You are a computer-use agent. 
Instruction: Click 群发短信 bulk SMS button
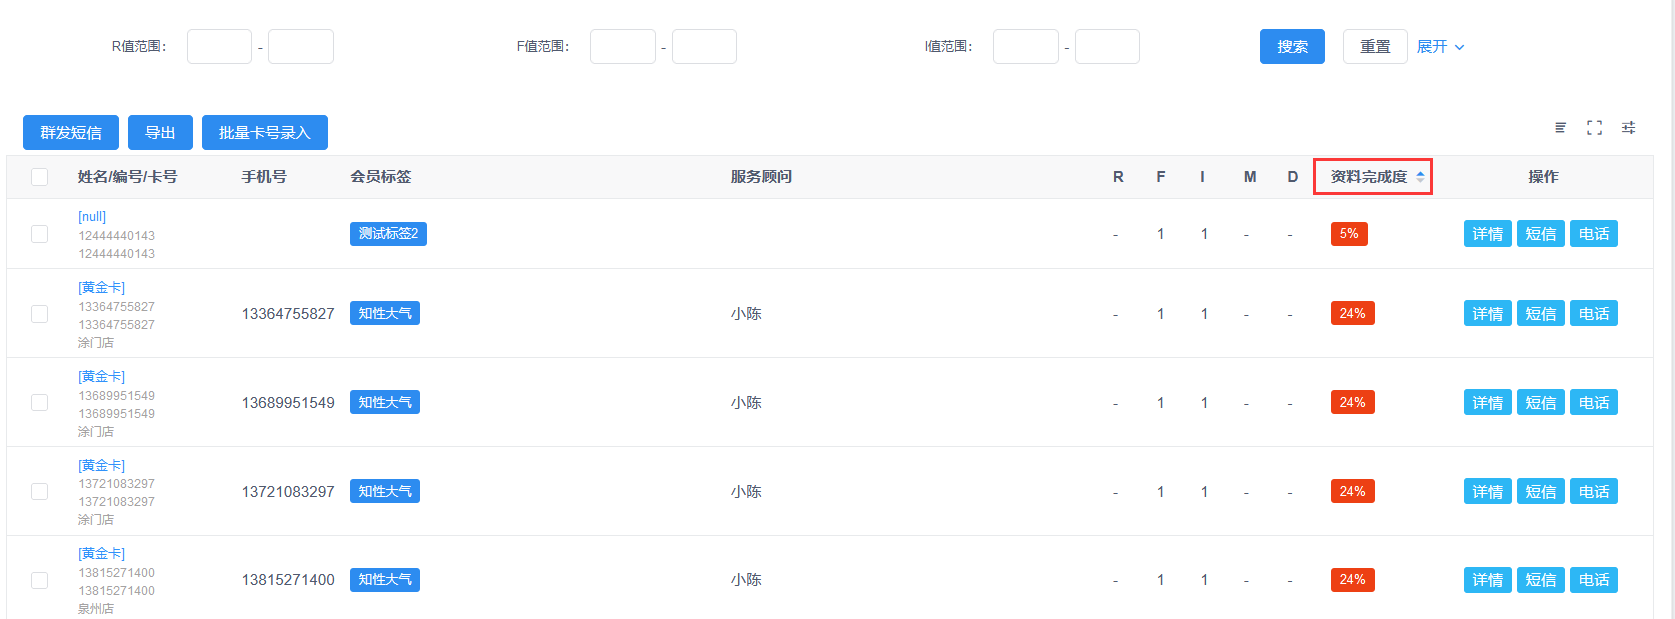coord(71,133)
